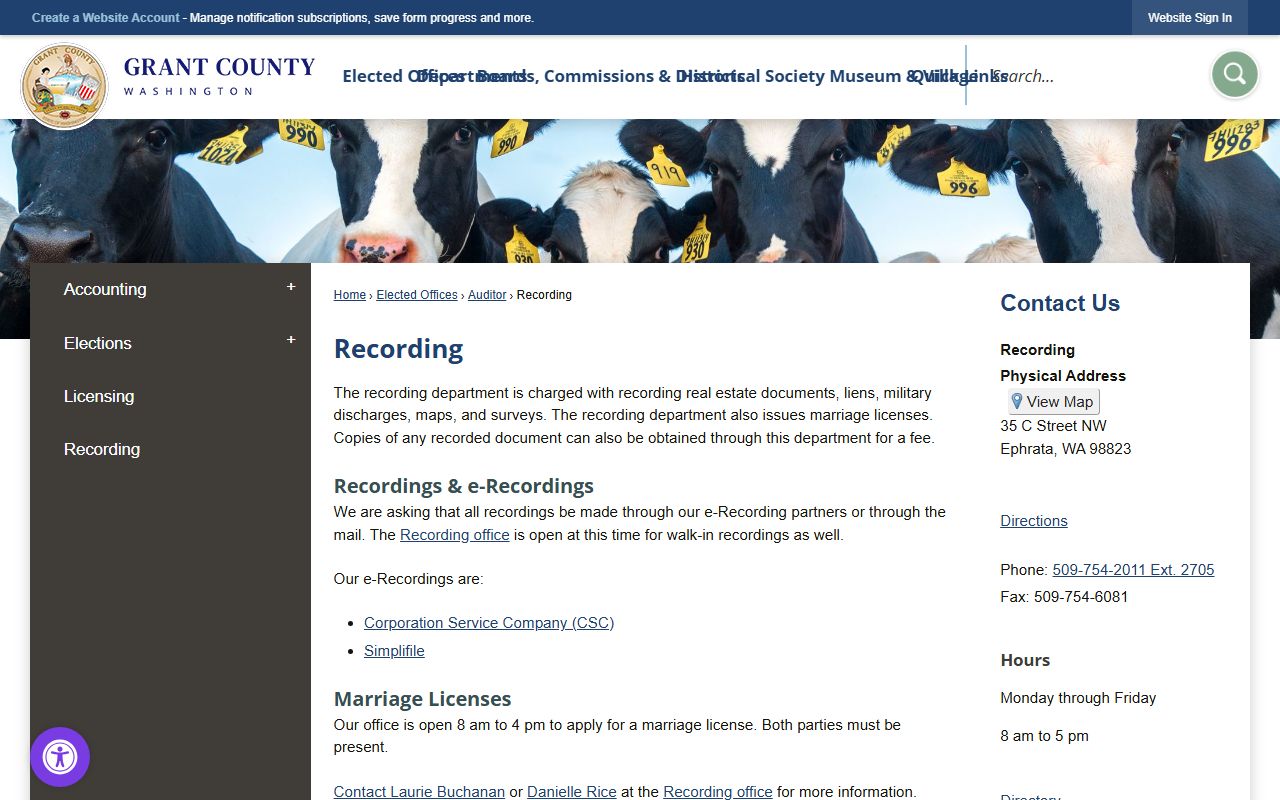Open Corporation Service Company (CSC) link
This screenshot has width=1280, height=800.
488,623
